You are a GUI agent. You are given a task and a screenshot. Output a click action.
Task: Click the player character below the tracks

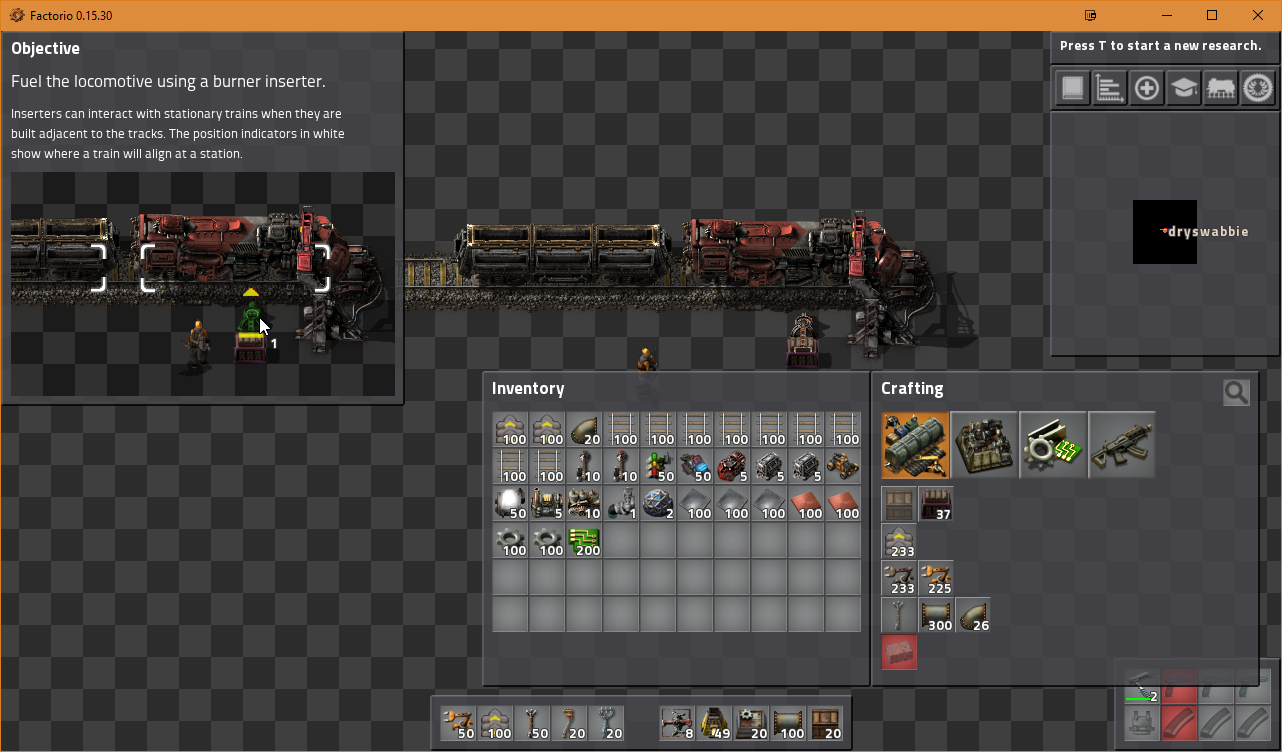[646, 360]
